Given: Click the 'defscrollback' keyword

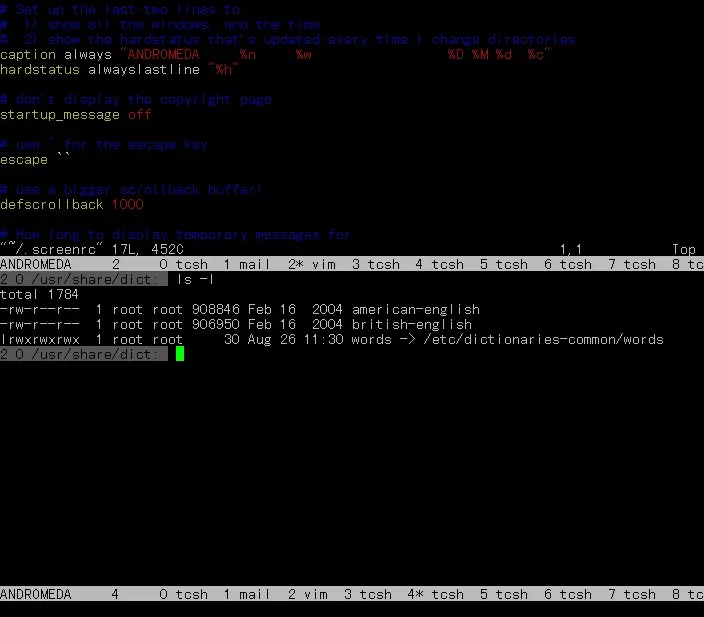Looking at the screenshot, I should pos(52,205).
